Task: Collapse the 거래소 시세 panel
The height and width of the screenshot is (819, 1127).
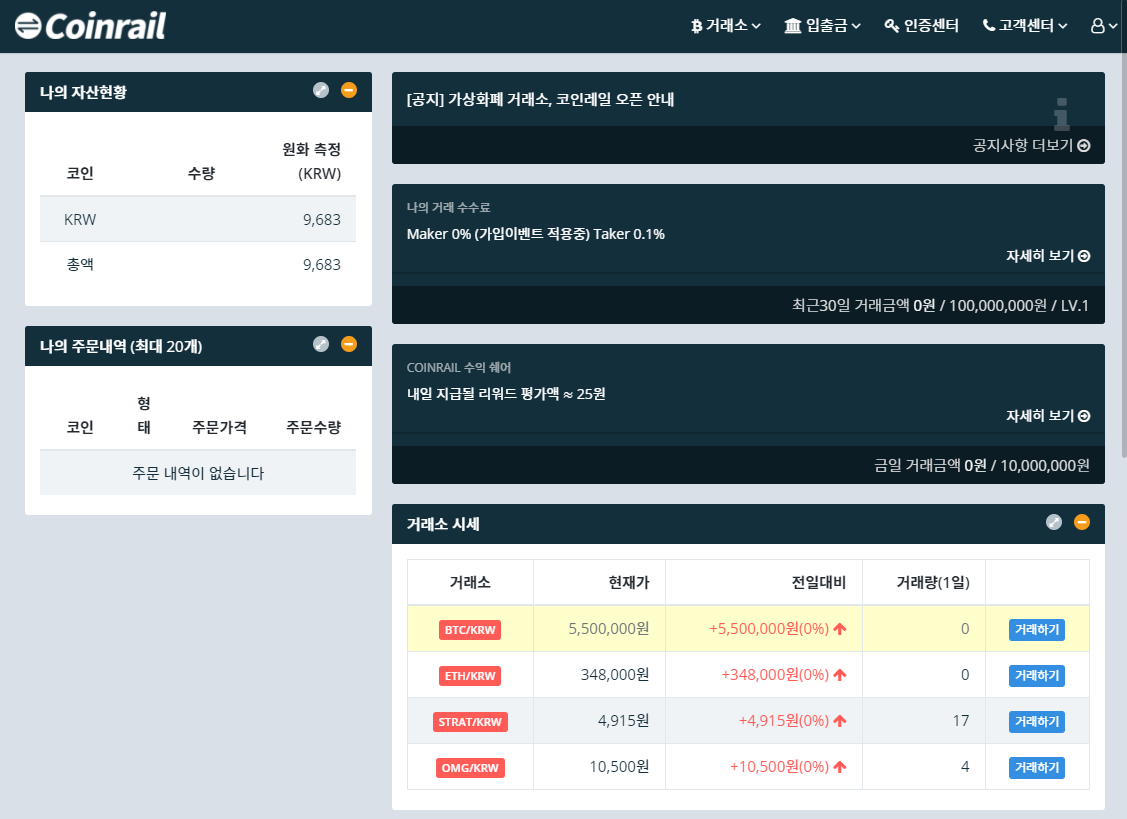Action: [x=1082, y=522]
